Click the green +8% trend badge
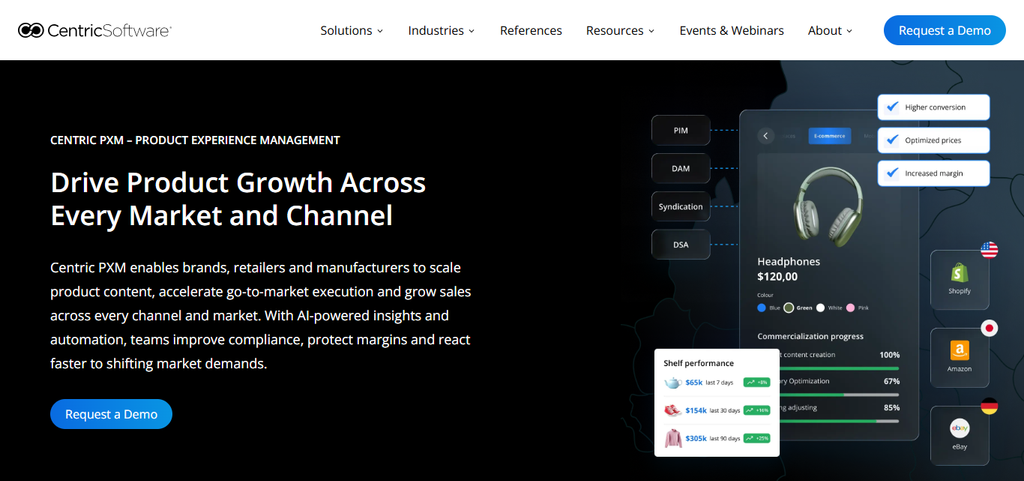This screenshot has height=481, width=1024. point(757,382)
